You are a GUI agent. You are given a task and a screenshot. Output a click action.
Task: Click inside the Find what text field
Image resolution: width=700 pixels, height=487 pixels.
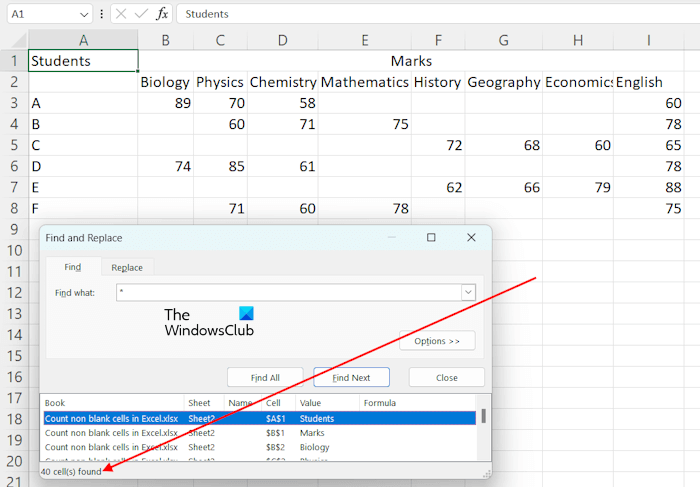(x=288, y=292)
